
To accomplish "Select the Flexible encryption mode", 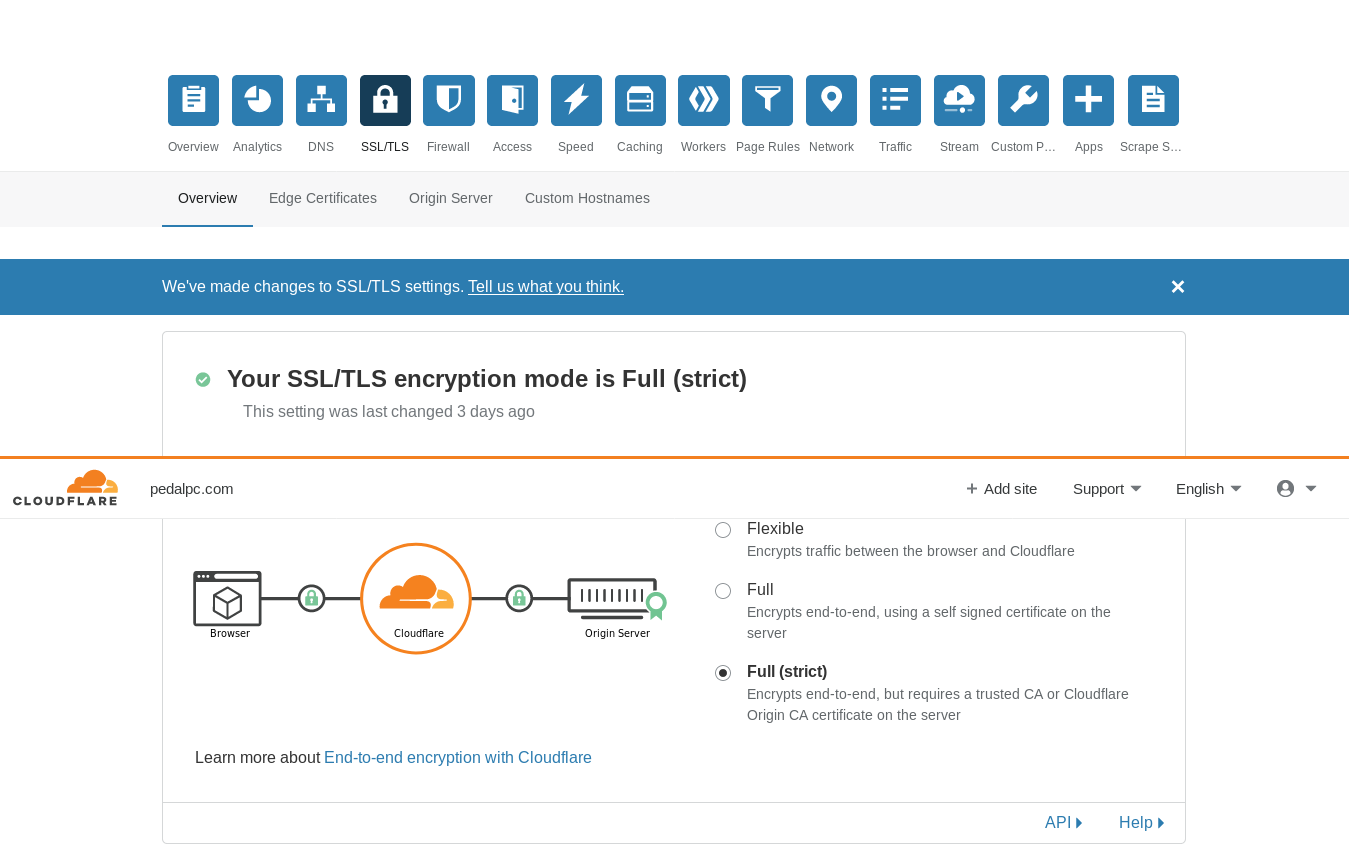I will pyautogui.click(x=723, y=530).
